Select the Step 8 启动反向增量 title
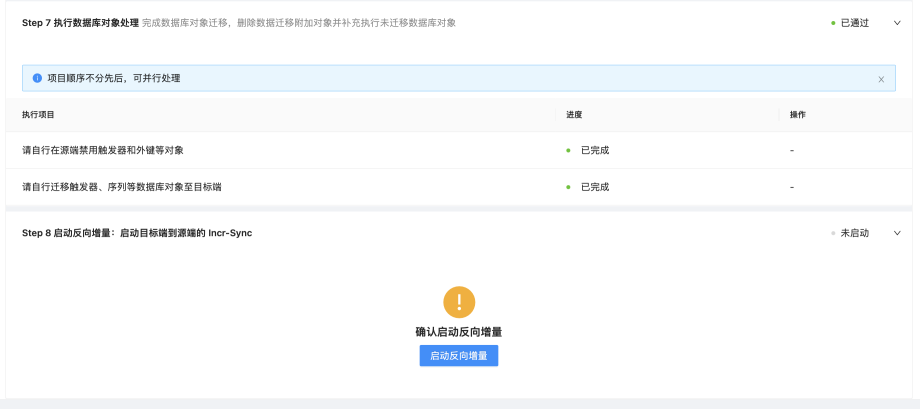 (x=137, y=233)
